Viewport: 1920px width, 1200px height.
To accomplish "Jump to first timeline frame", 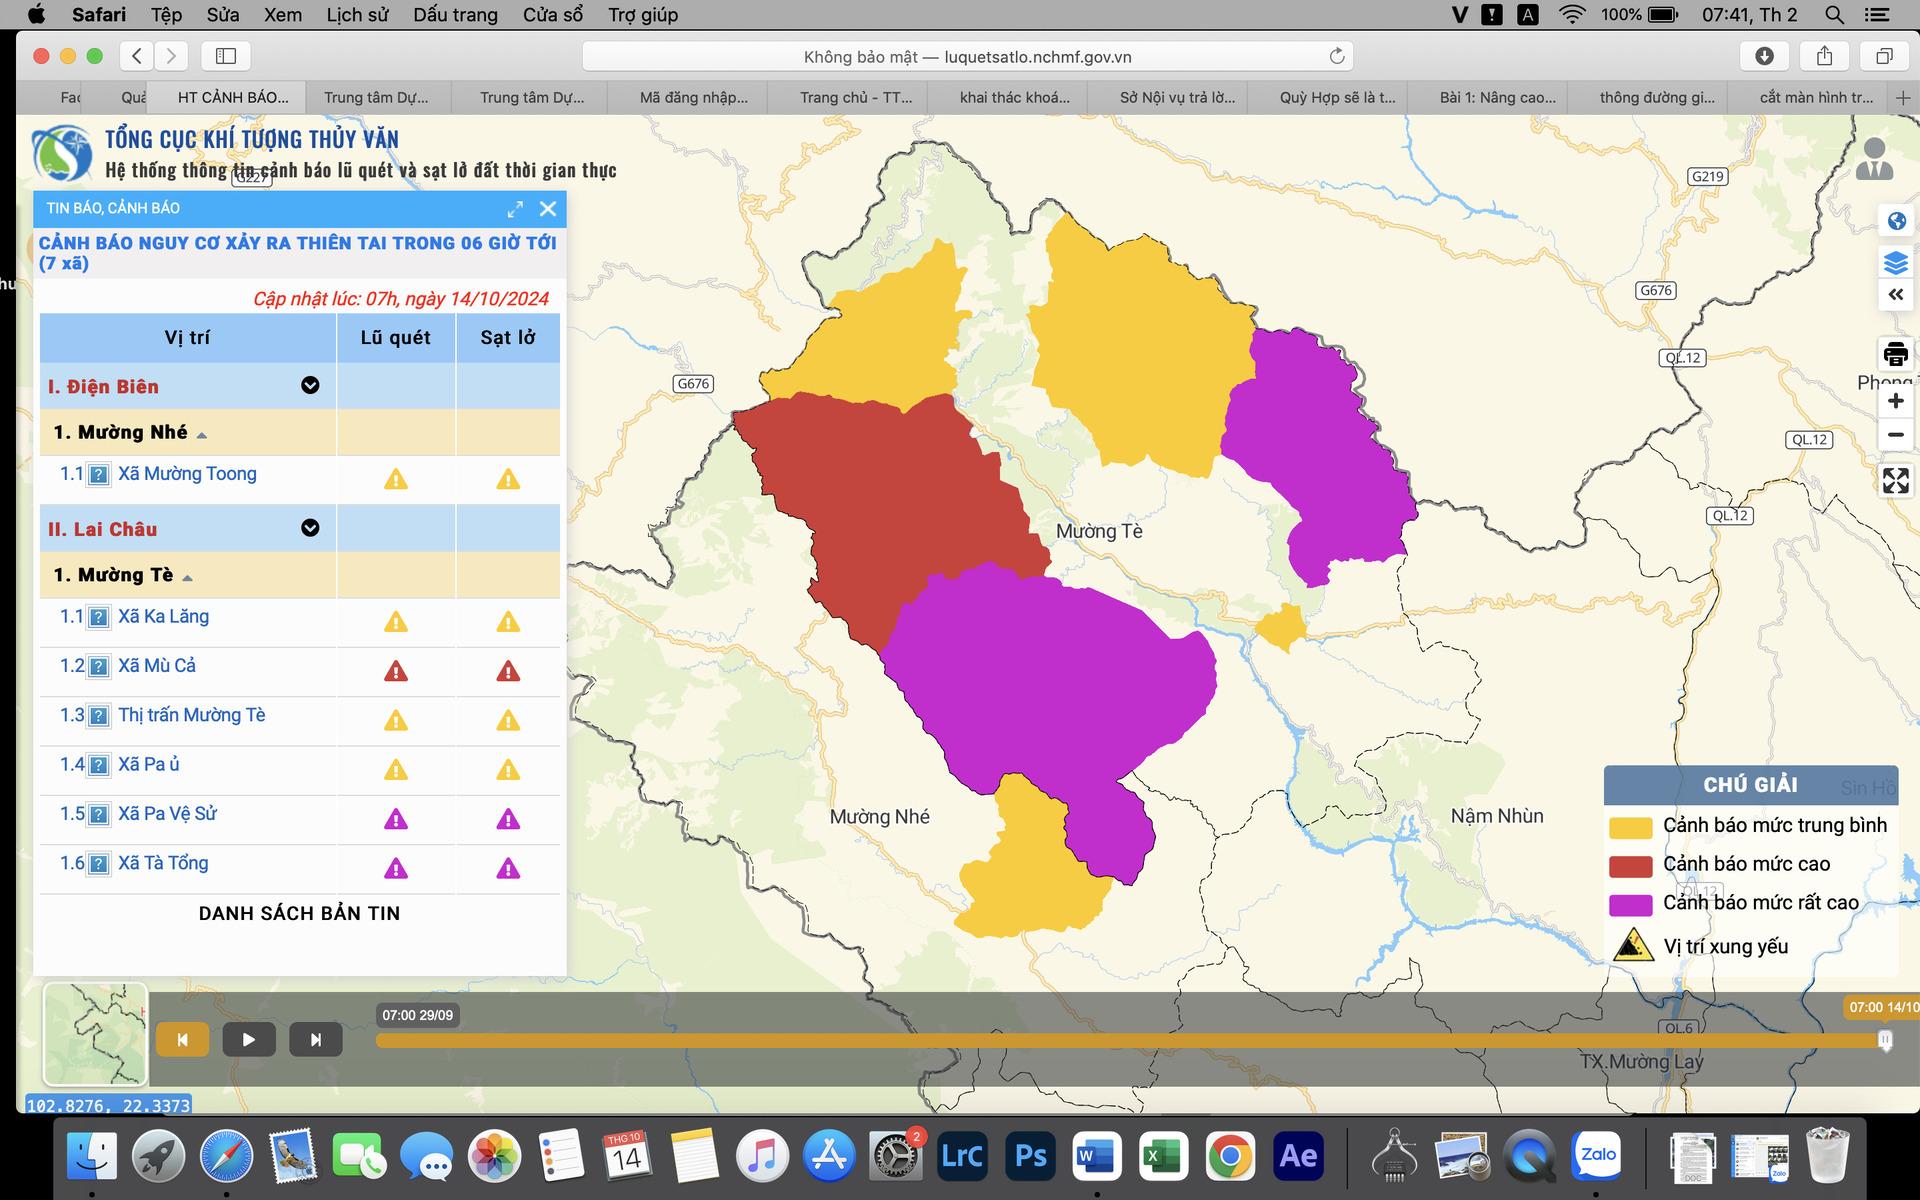I will pos(182,1040).
